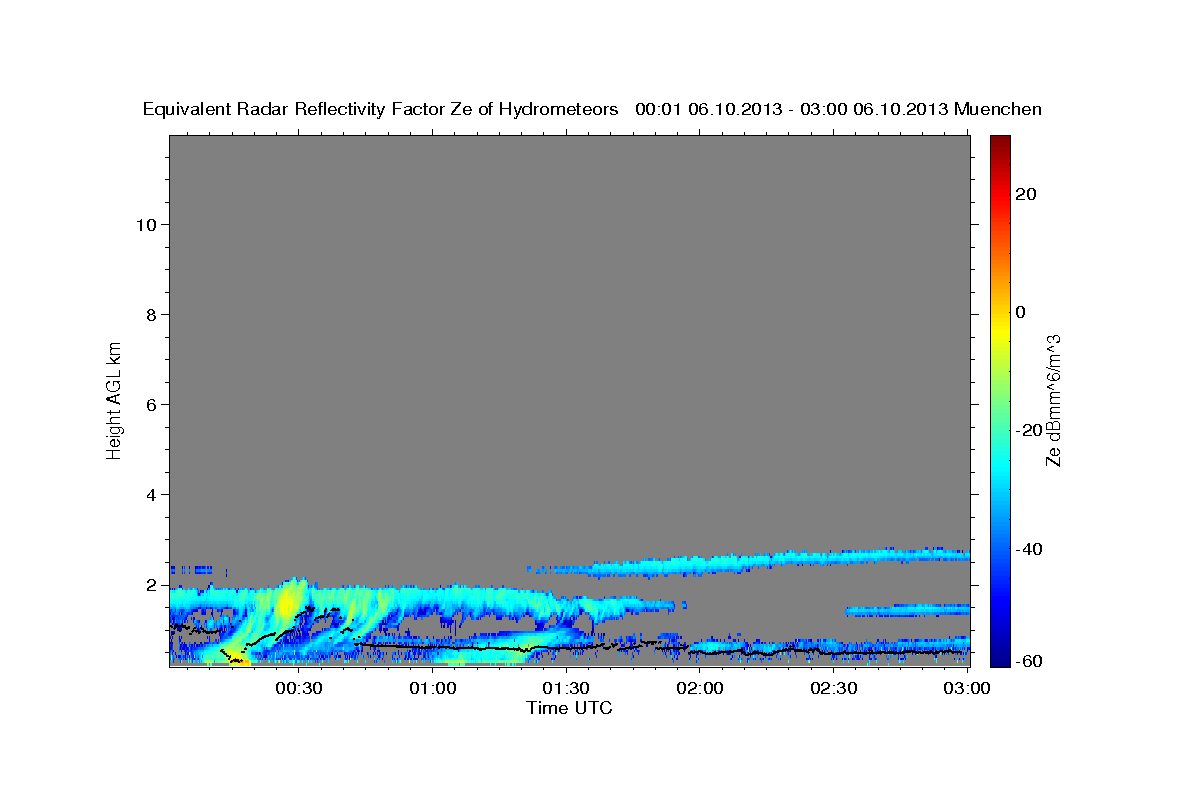Click the 01:00 time tick label
This screenshot has height=800, width=1200.
[x=433, y=688]
